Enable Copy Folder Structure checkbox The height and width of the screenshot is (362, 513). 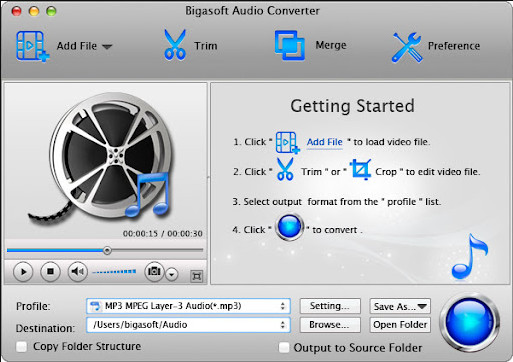(x=22, y=347)
